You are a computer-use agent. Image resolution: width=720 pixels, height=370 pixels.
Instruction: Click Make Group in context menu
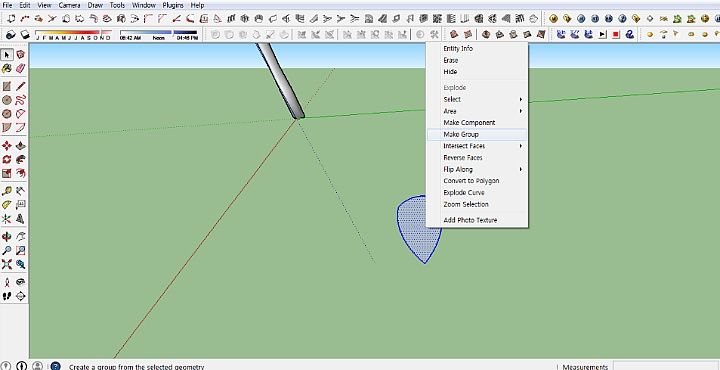477,135
